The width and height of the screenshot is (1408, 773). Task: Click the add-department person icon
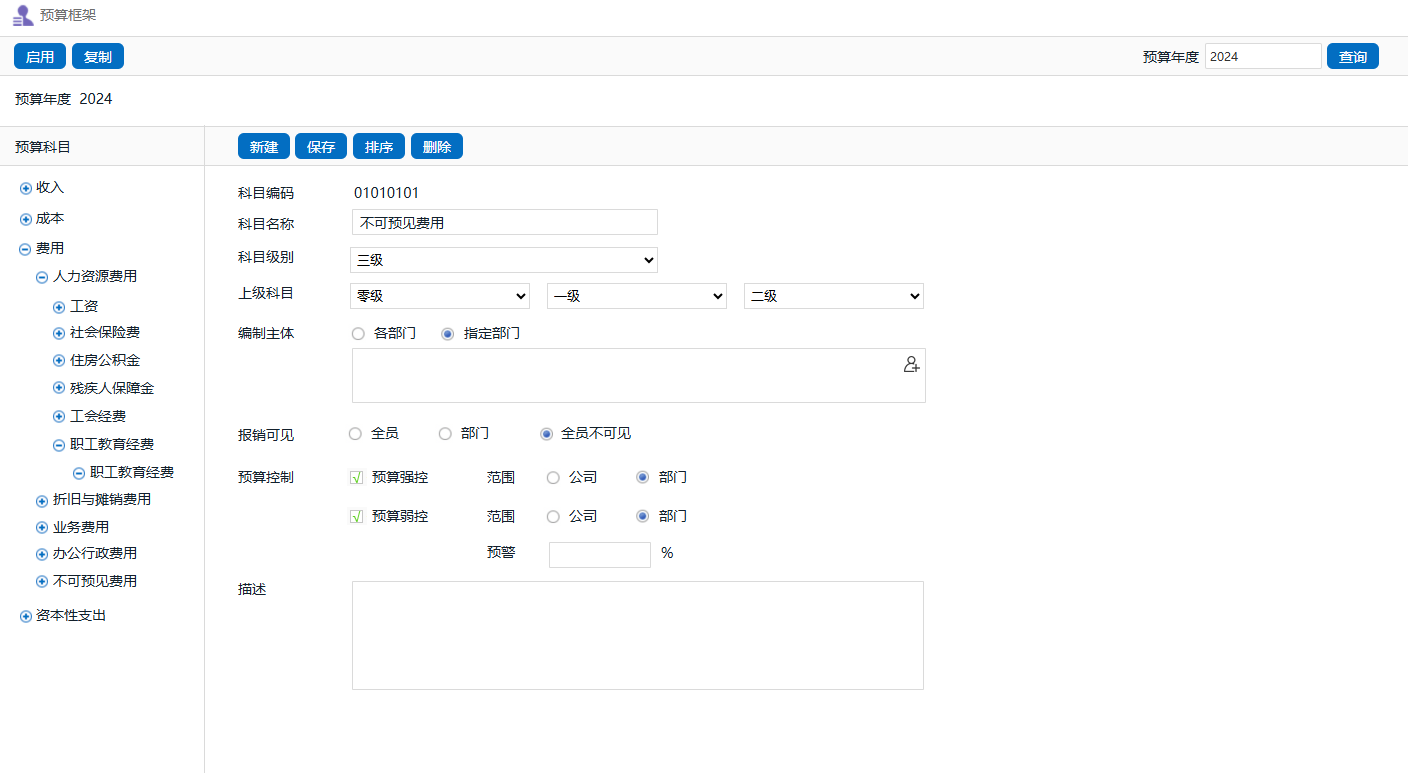[911, 365]
